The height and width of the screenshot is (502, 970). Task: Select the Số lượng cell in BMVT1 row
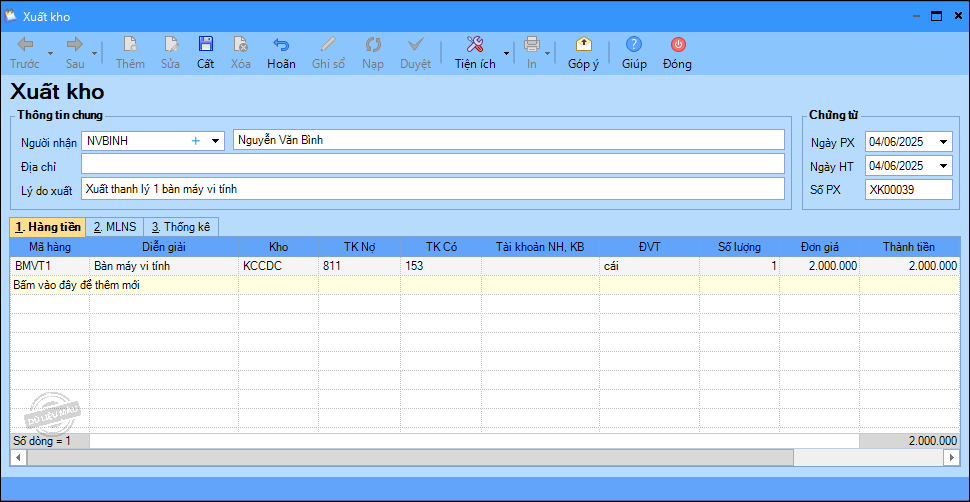740,266
